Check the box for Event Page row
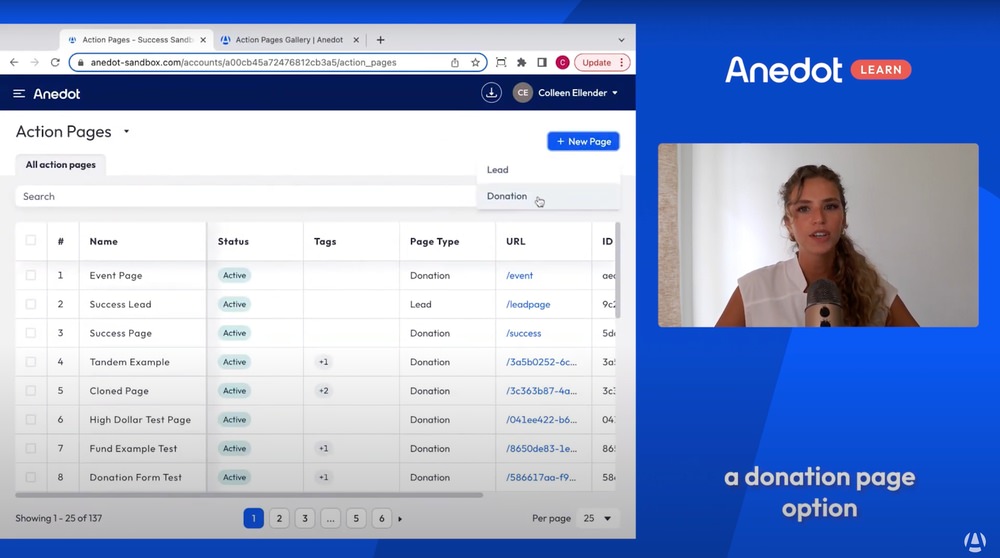 pyautogui.click(x=31, y=275)
